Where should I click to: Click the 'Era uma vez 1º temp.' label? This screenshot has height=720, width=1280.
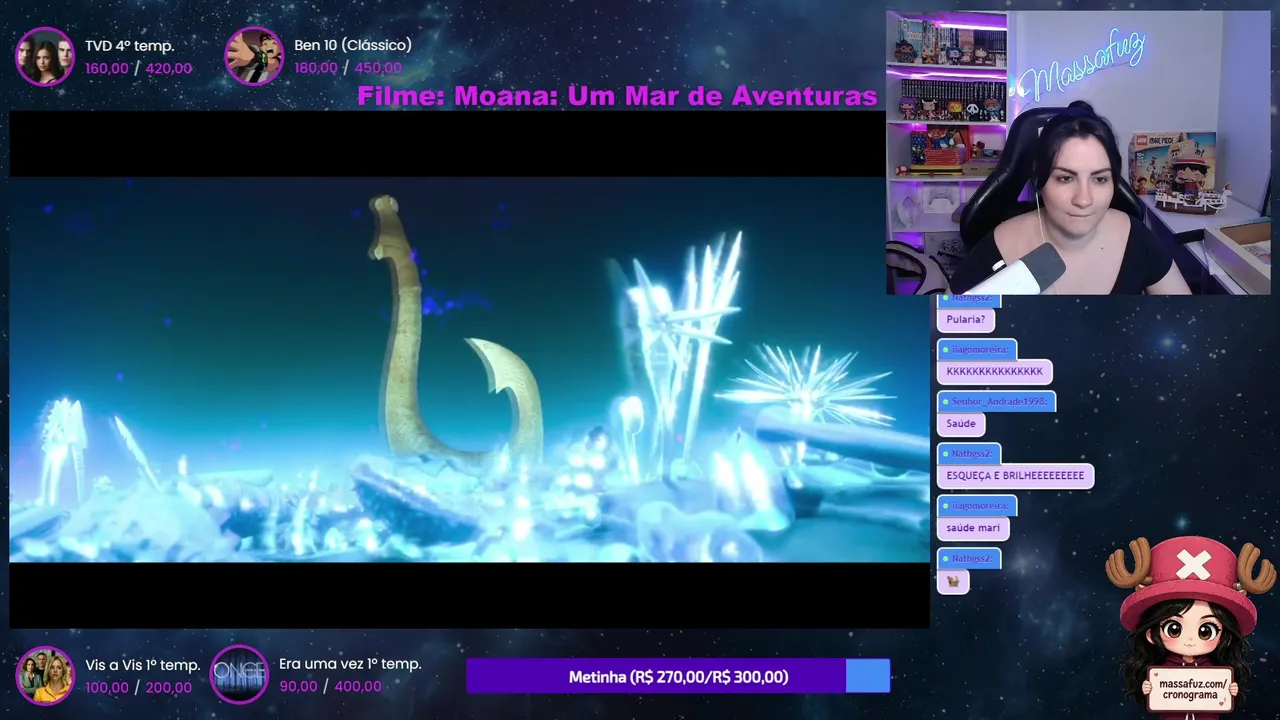tap(350, 664)
